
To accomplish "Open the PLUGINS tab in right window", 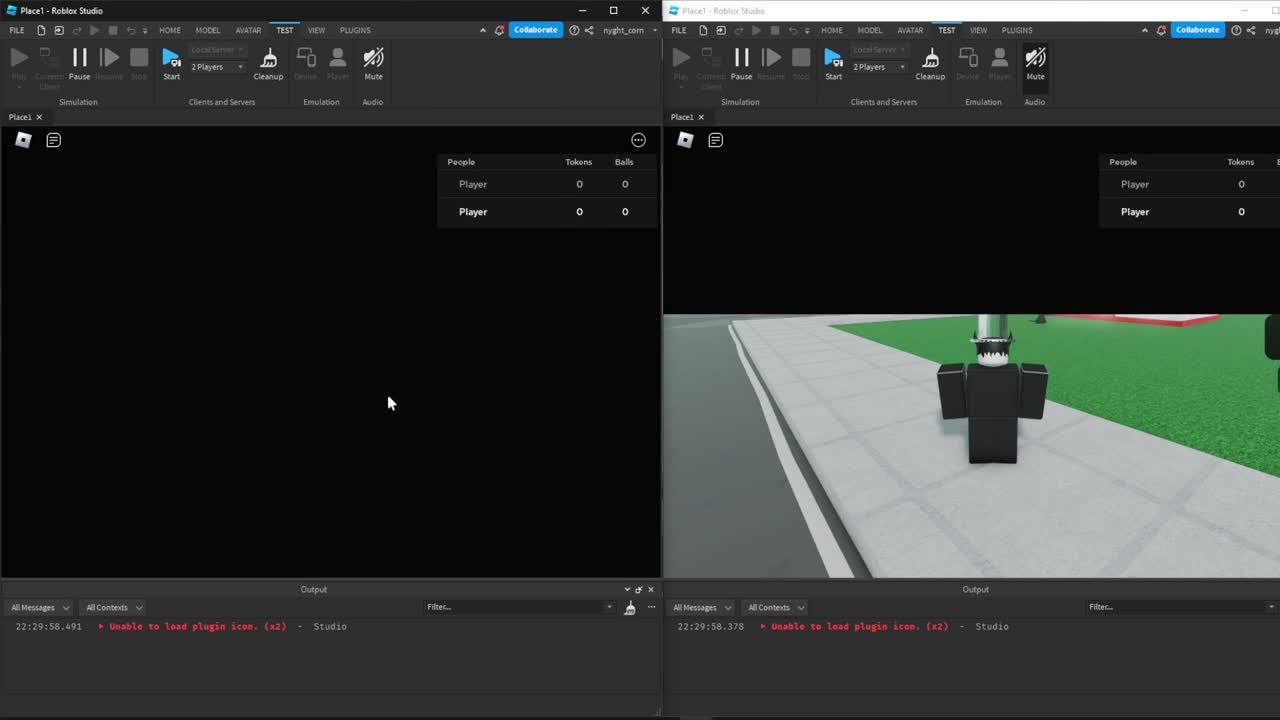I will coord(1017,30).
